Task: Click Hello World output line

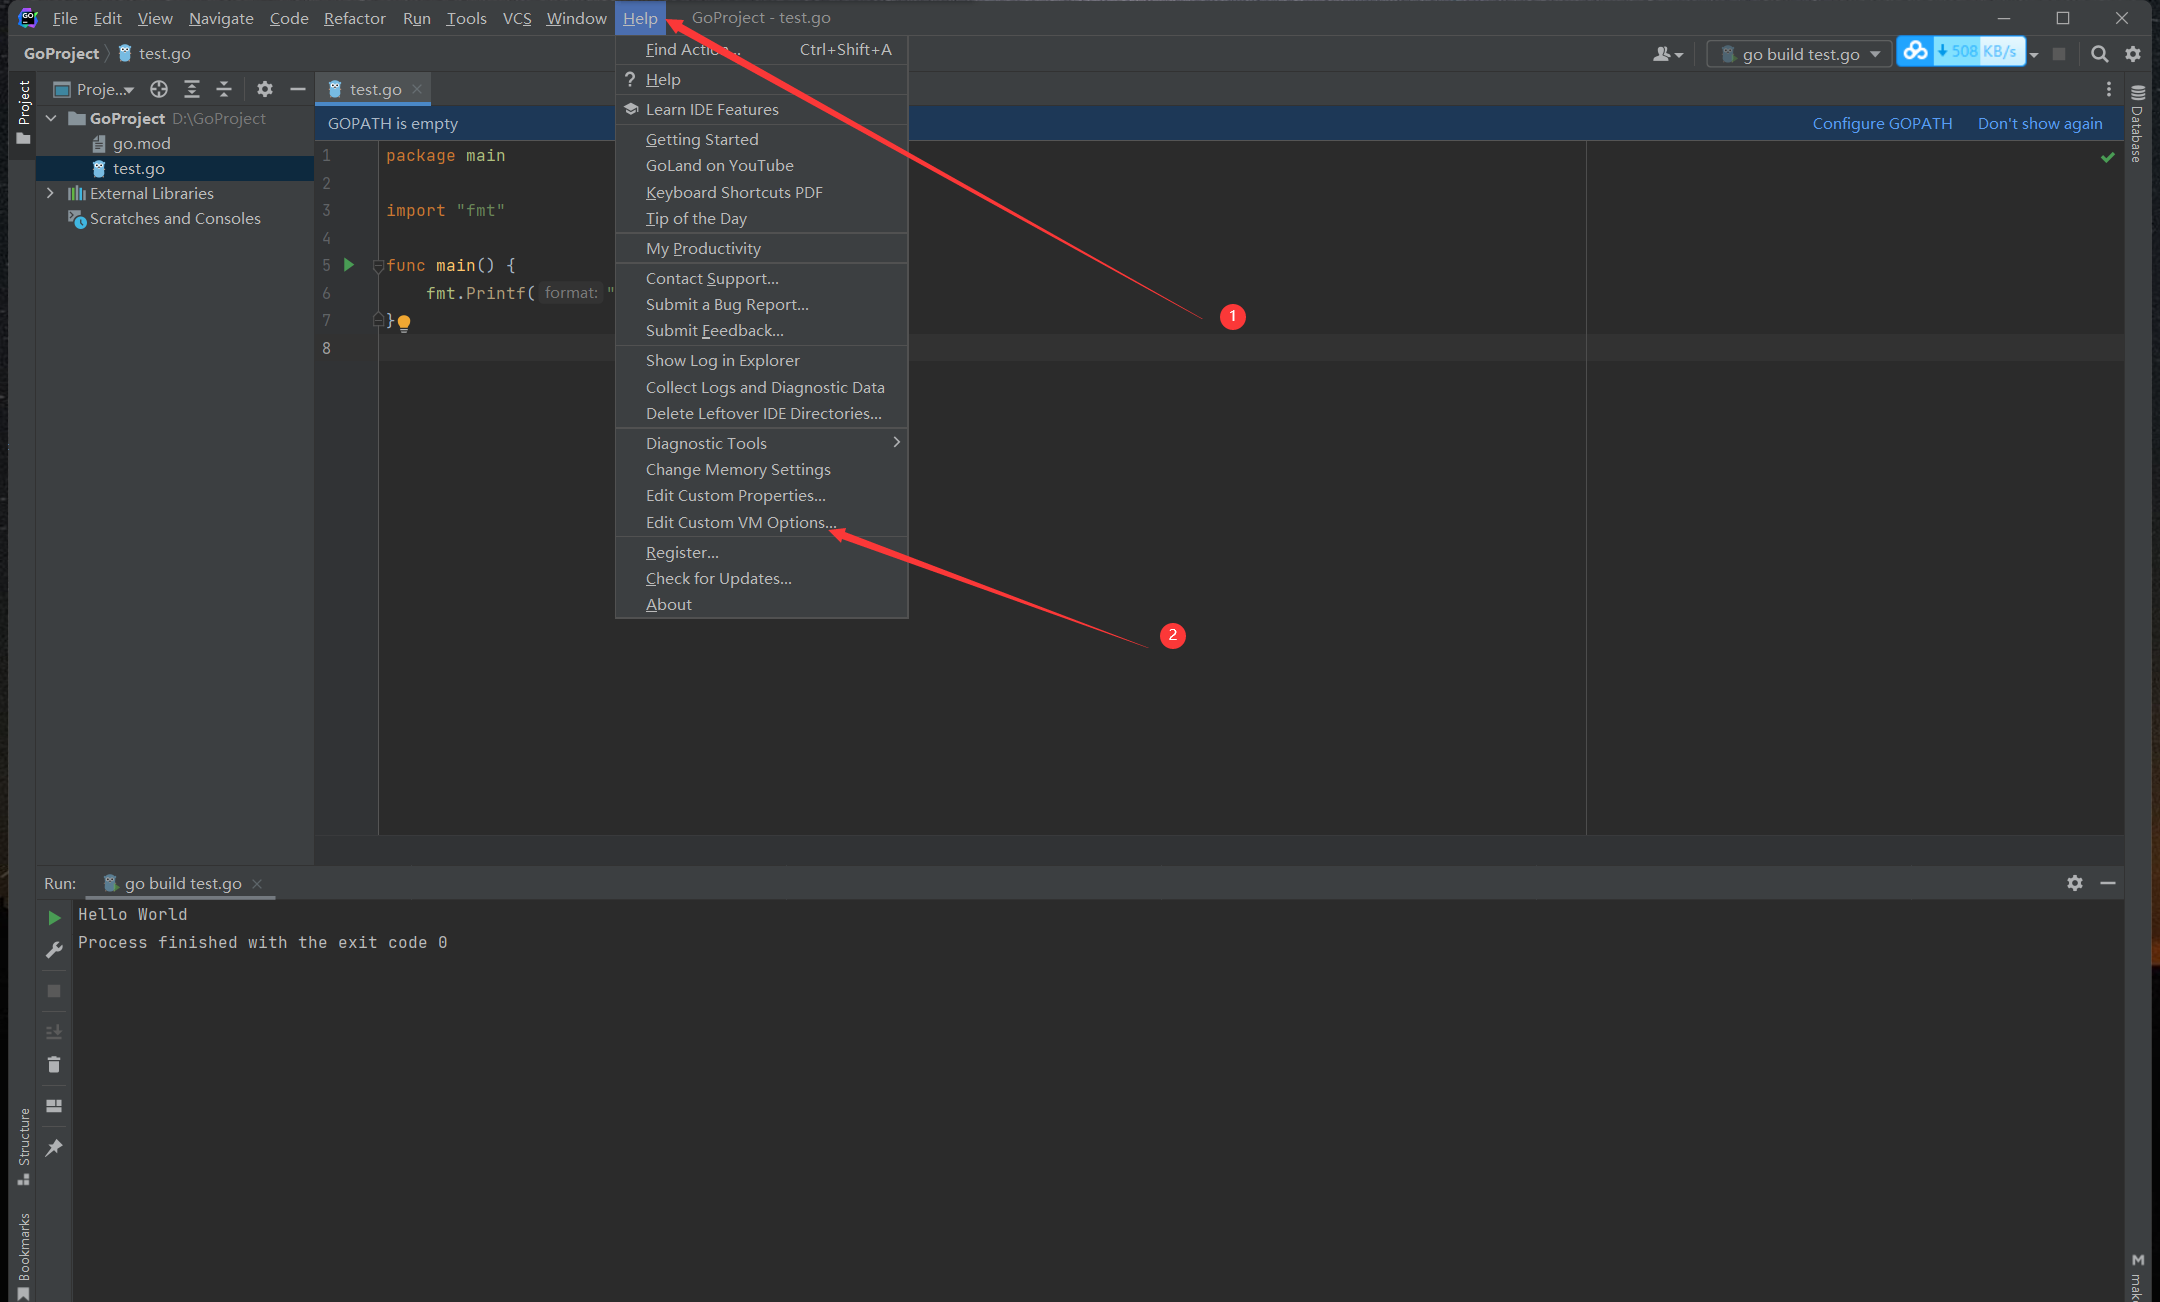Action: pos(132,914)
